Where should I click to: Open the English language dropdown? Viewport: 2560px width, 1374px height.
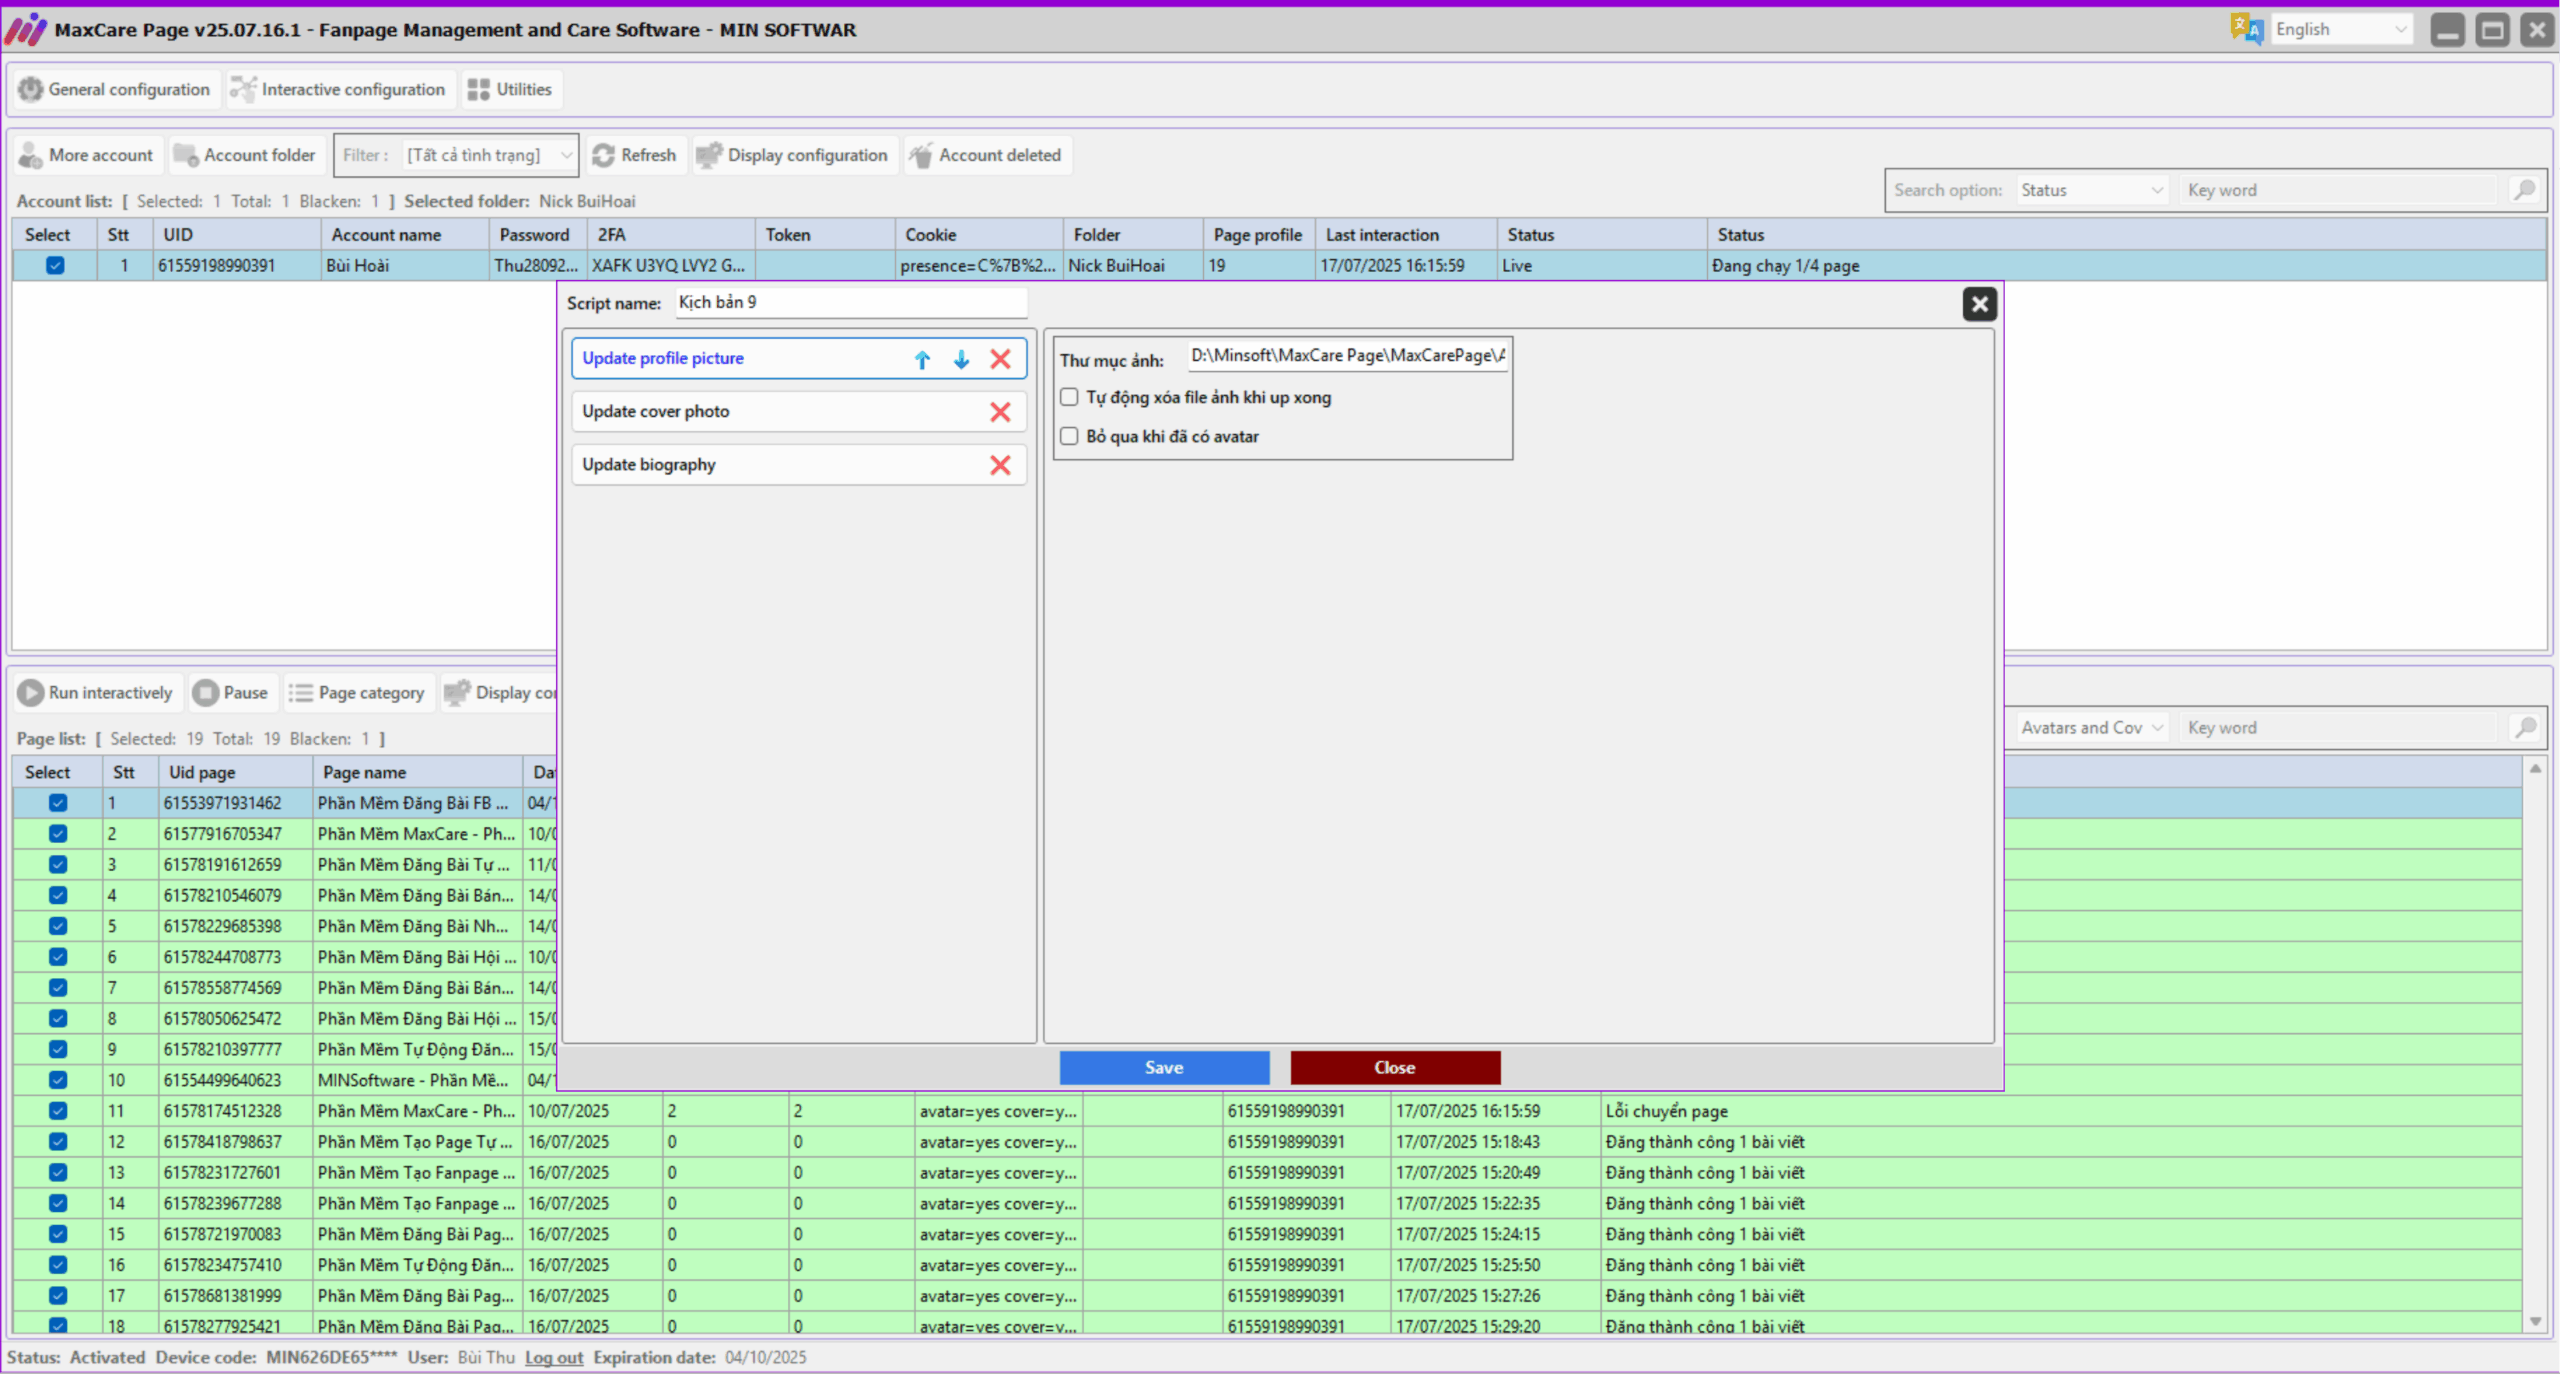tap(2343, 29)
